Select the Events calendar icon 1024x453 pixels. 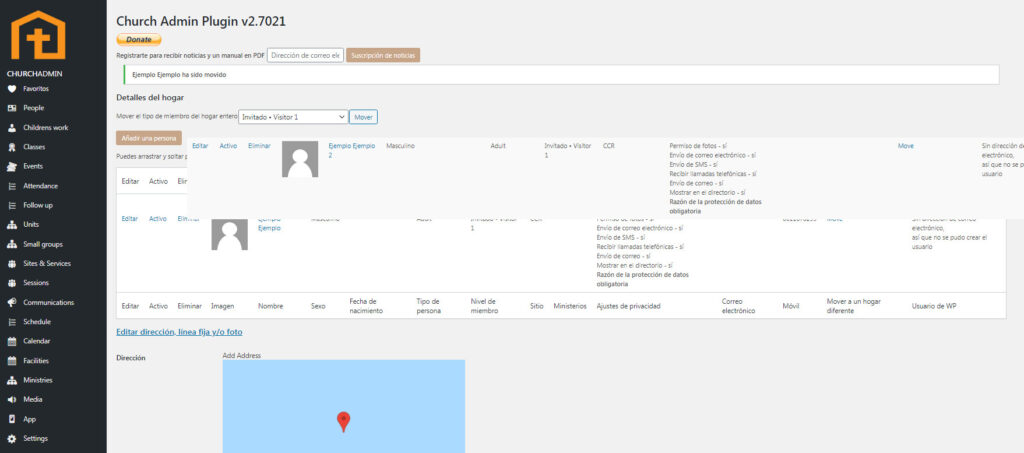point(12,166)
